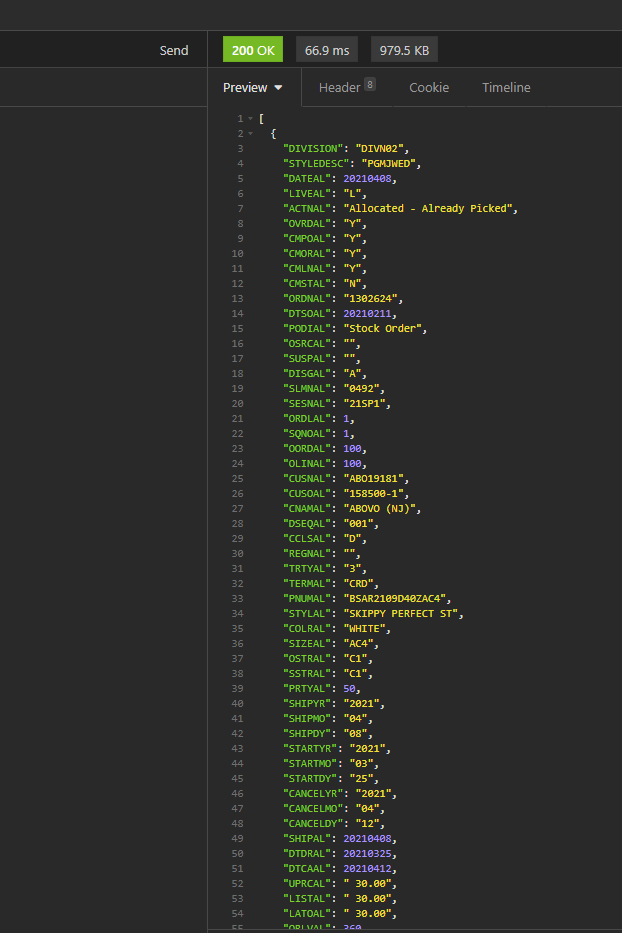Click the "LISTAL" key
The width and height of the screenshot is (622, 933).
pos(307,898)
